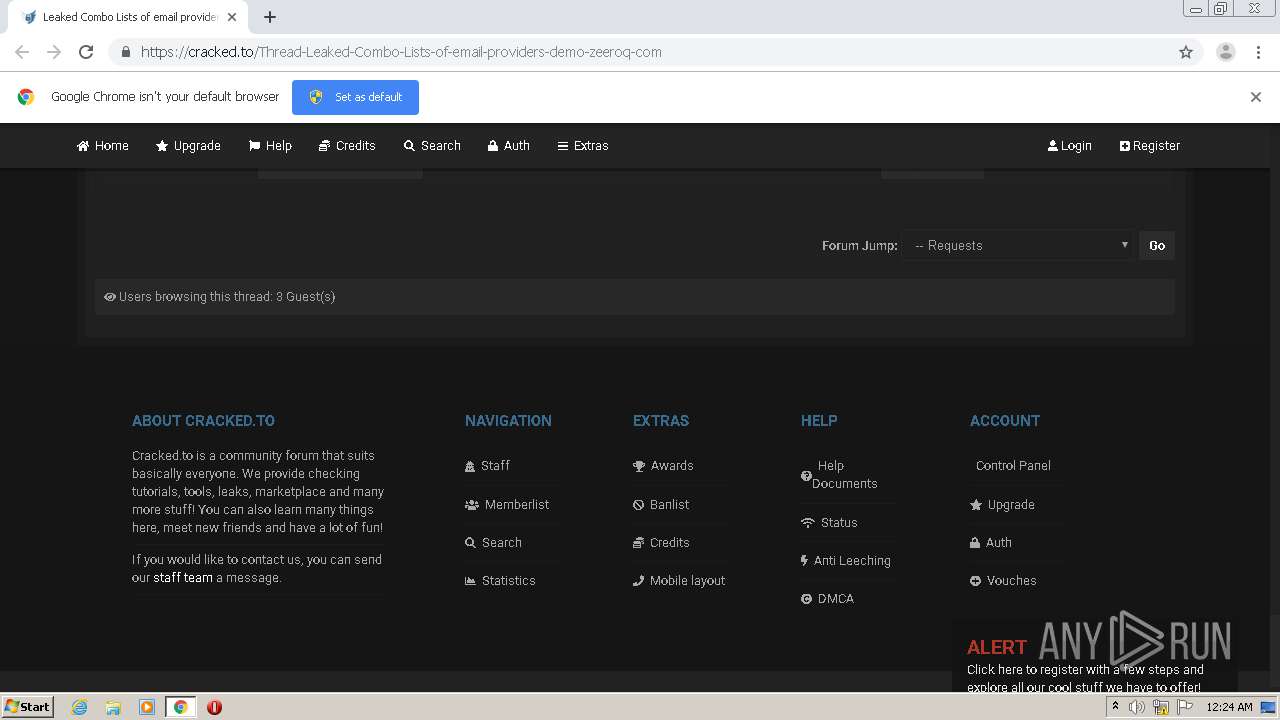
Task: View site info via padlock icon
Action: pyautogui.click(x=125, y=52)
